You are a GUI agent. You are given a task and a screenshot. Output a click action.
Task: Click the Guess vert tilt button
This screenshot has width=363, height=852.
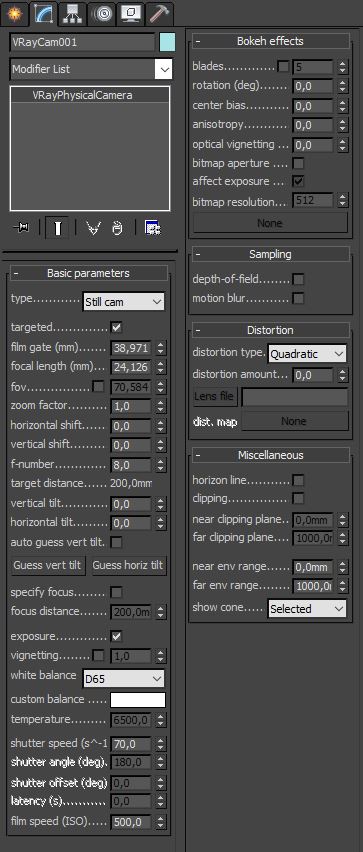pos(48,565)
